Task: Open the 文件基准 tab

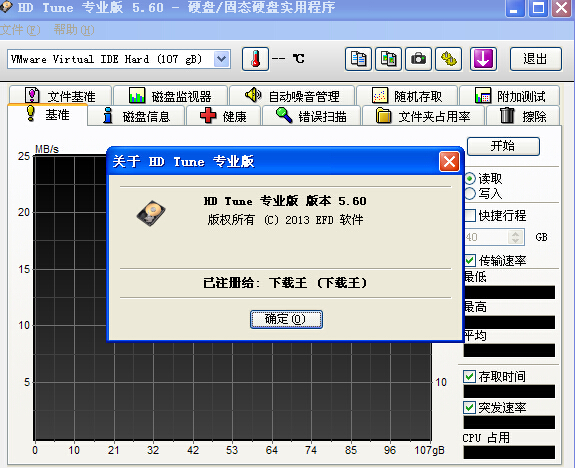Action: [61, 96]
